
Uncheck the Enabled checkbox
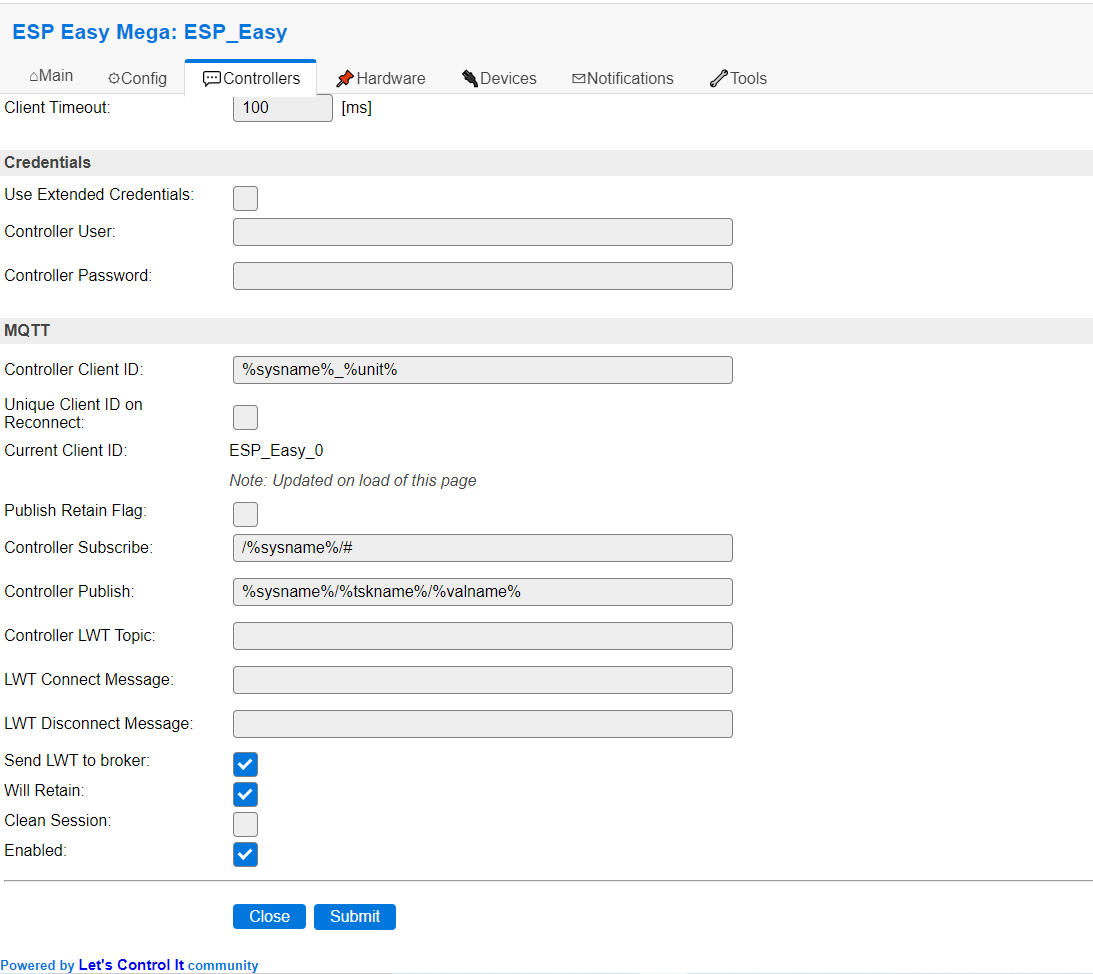(245, 854)
